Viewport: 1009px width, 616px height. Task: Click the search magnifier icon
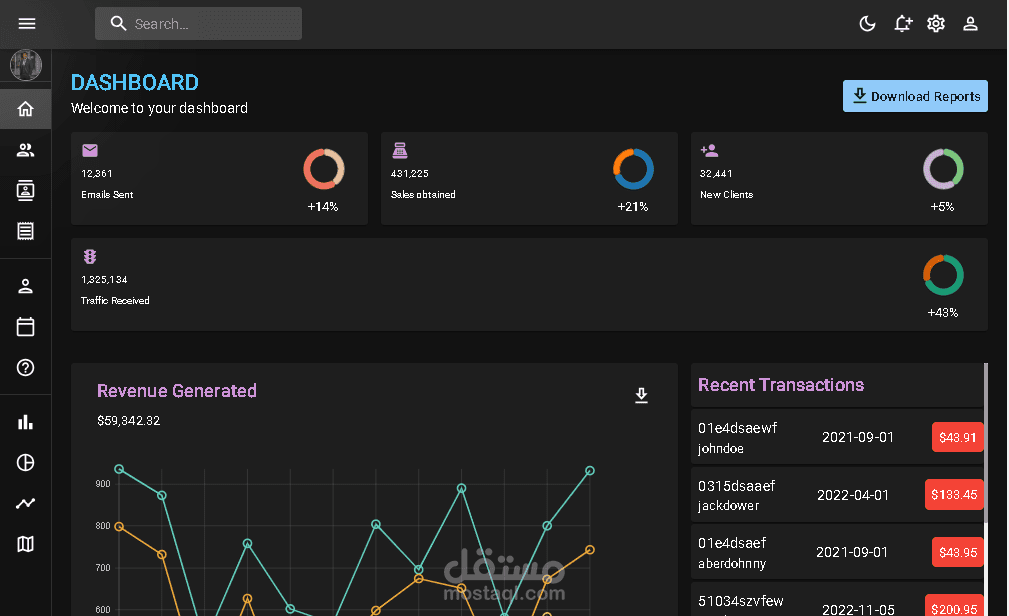click(x=118, y=24)
